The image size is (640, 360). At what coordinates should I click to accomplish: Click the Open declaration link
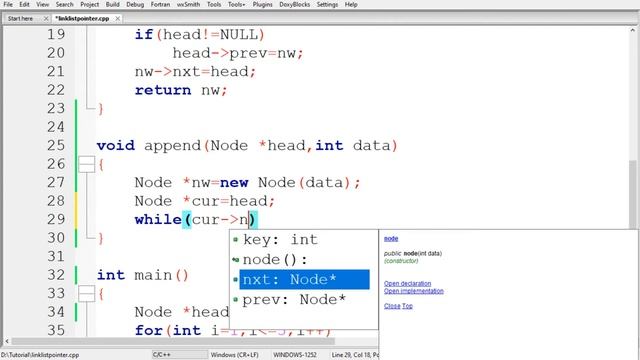(x=407, y=283)
